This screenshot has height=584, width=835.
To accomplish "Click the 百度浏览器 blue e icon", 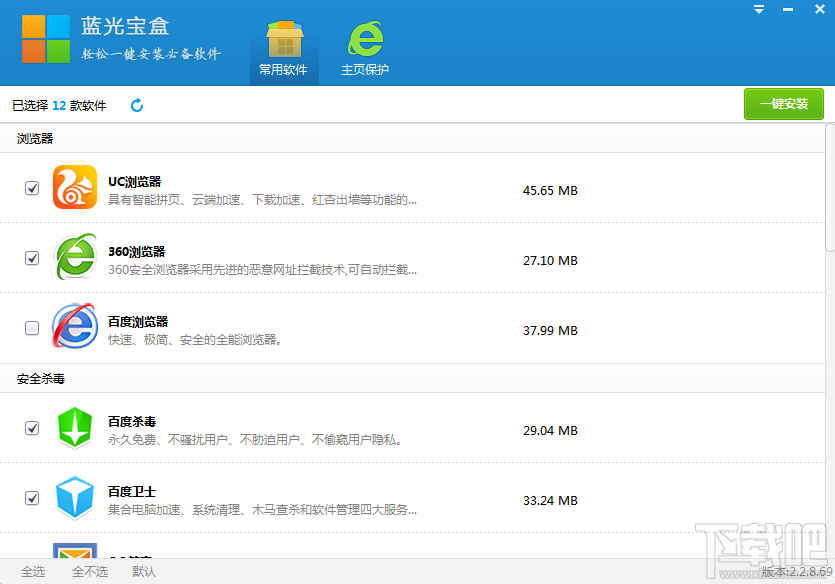I will [x=75, y=326].
